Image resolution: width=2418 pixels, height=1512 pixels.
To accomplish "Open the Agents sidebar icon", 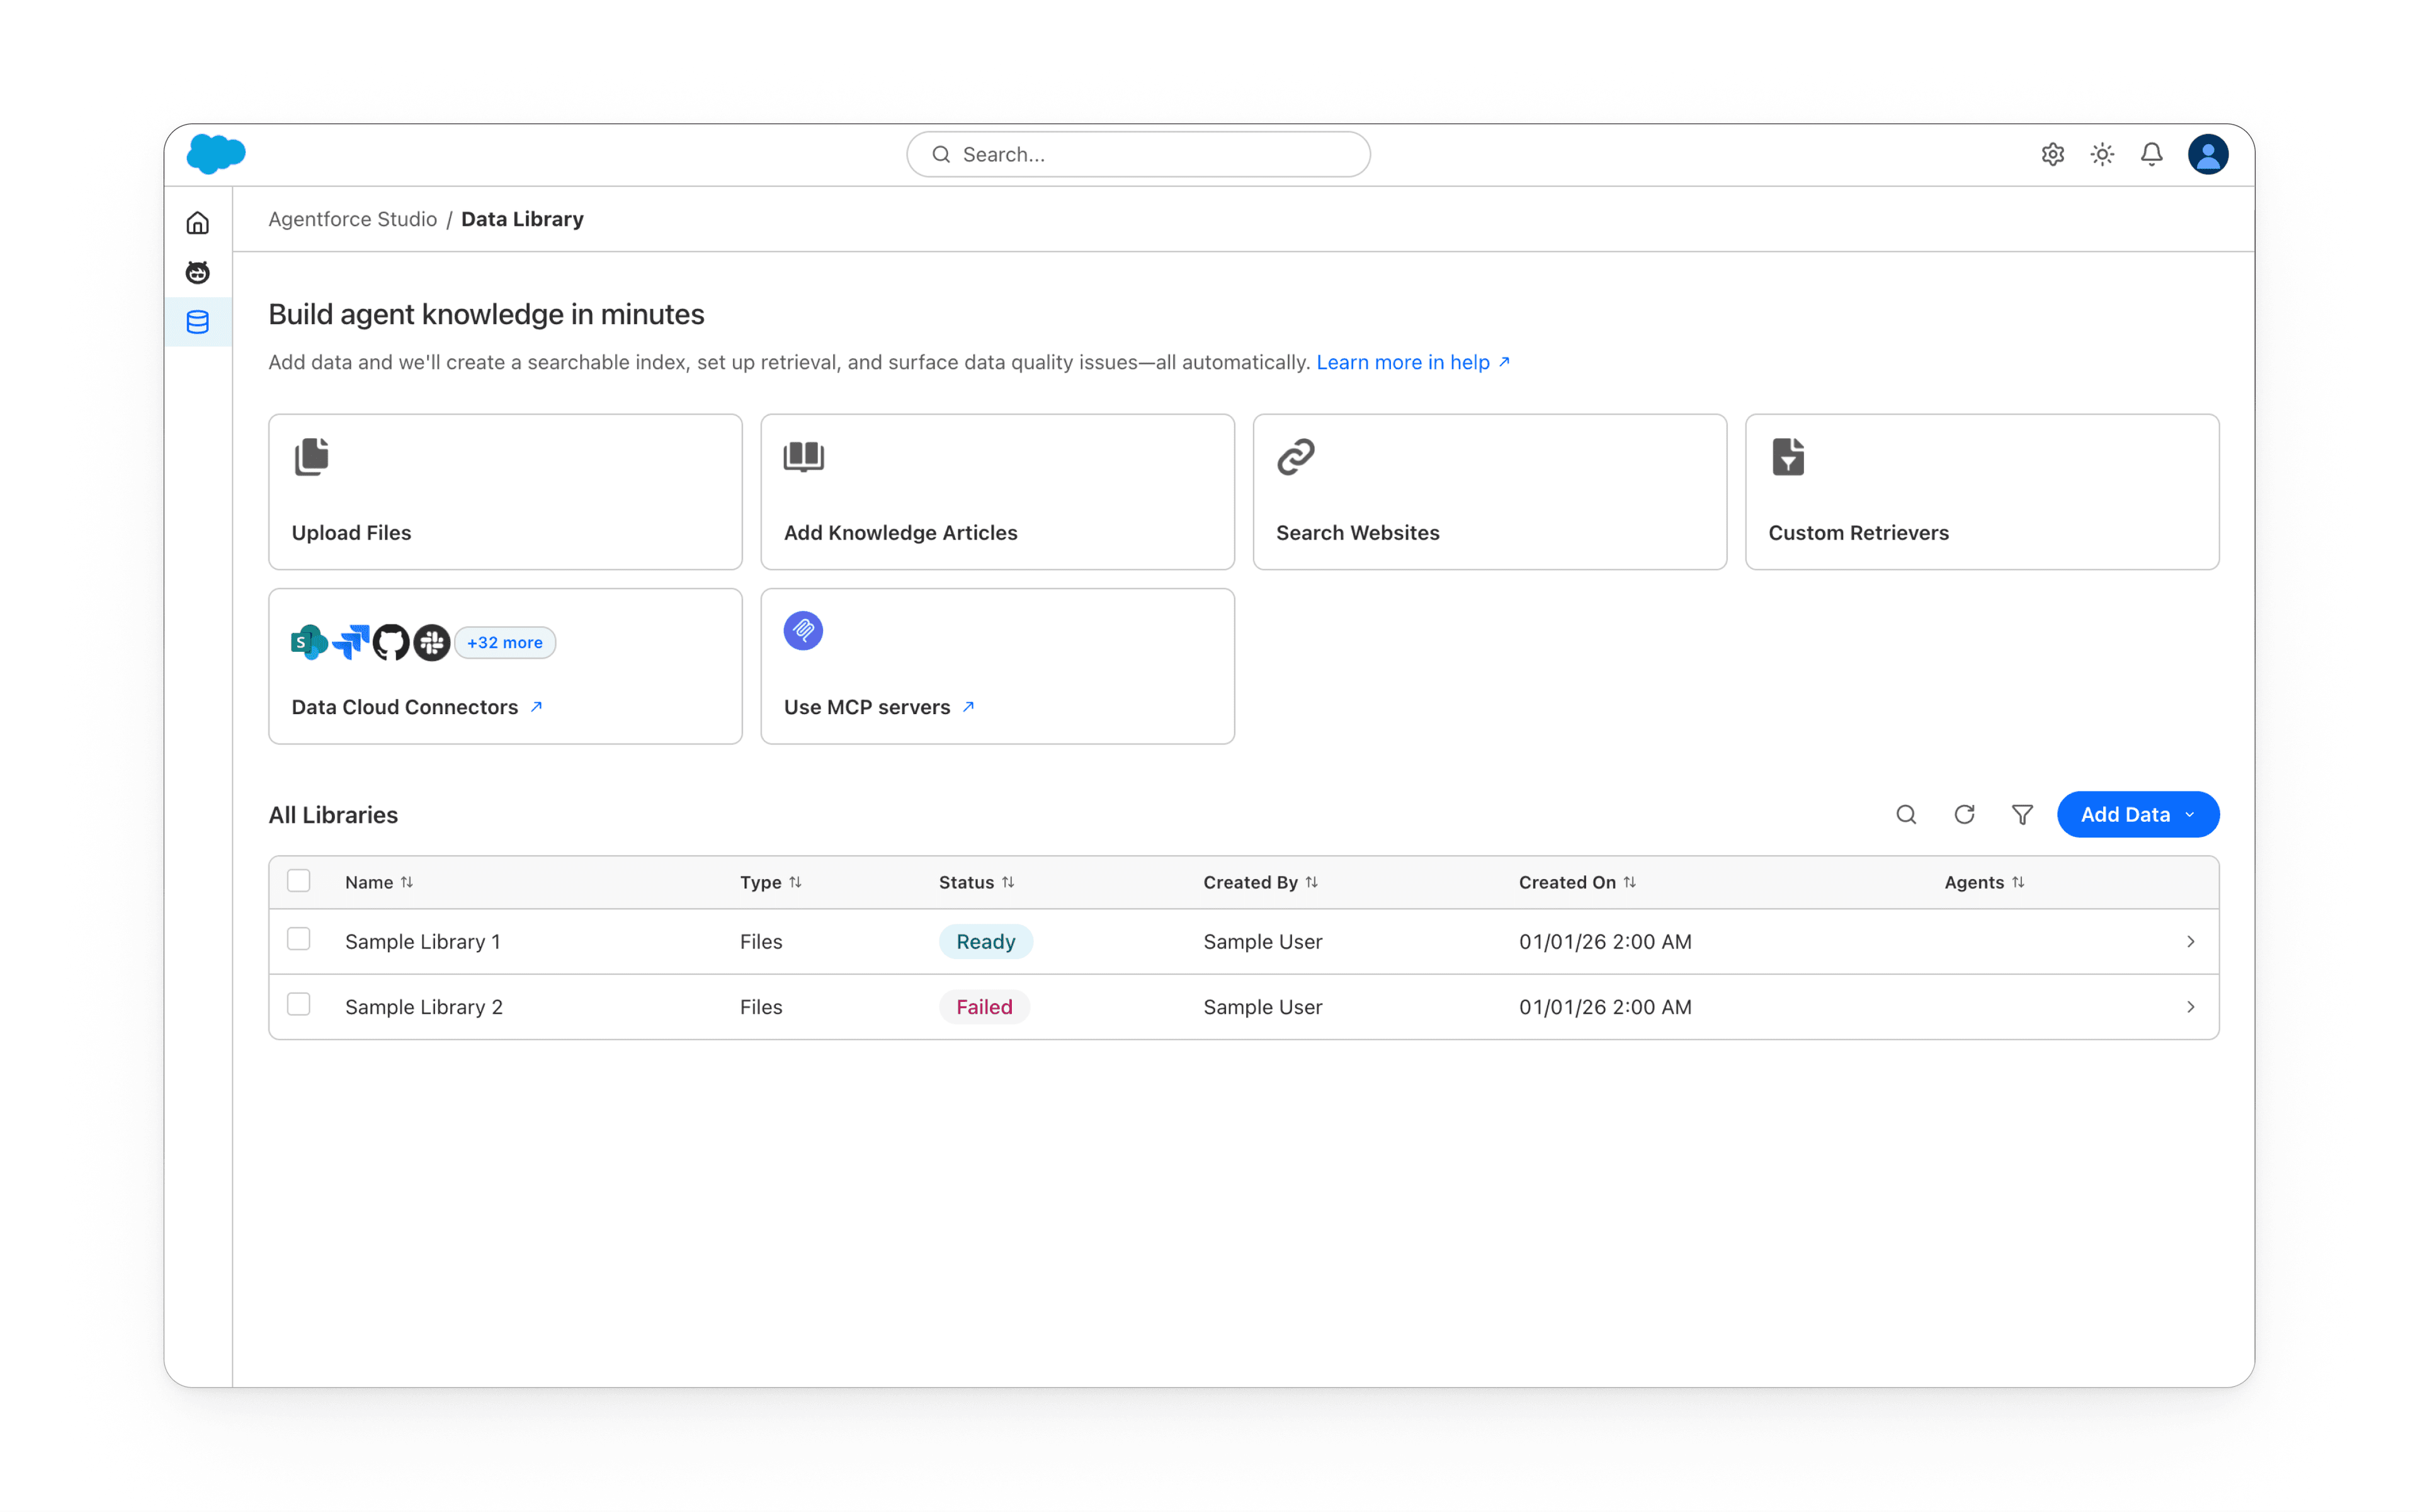I will [198, 272].
